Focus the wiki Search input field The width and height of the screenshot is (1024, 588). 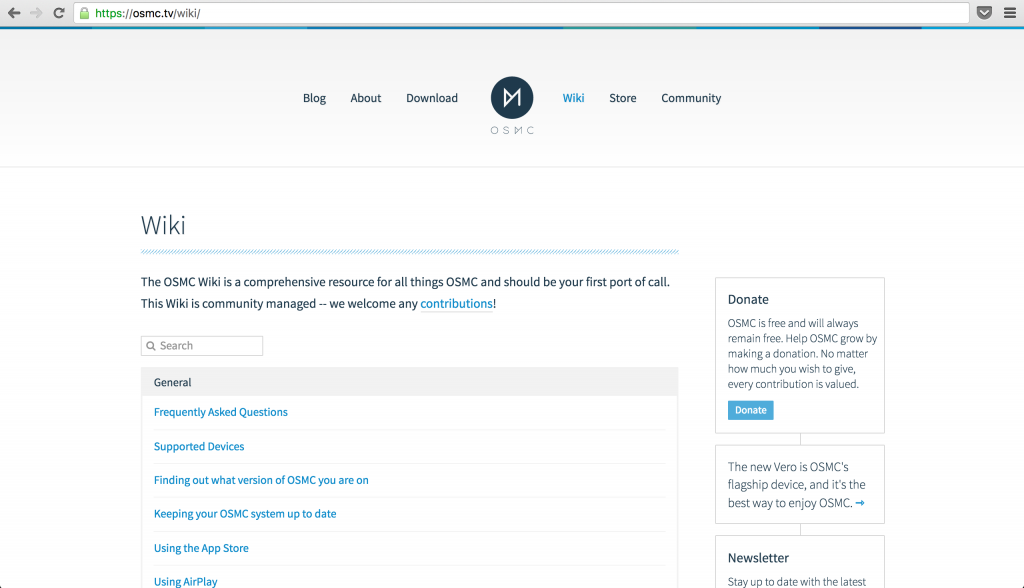(202, 346)
